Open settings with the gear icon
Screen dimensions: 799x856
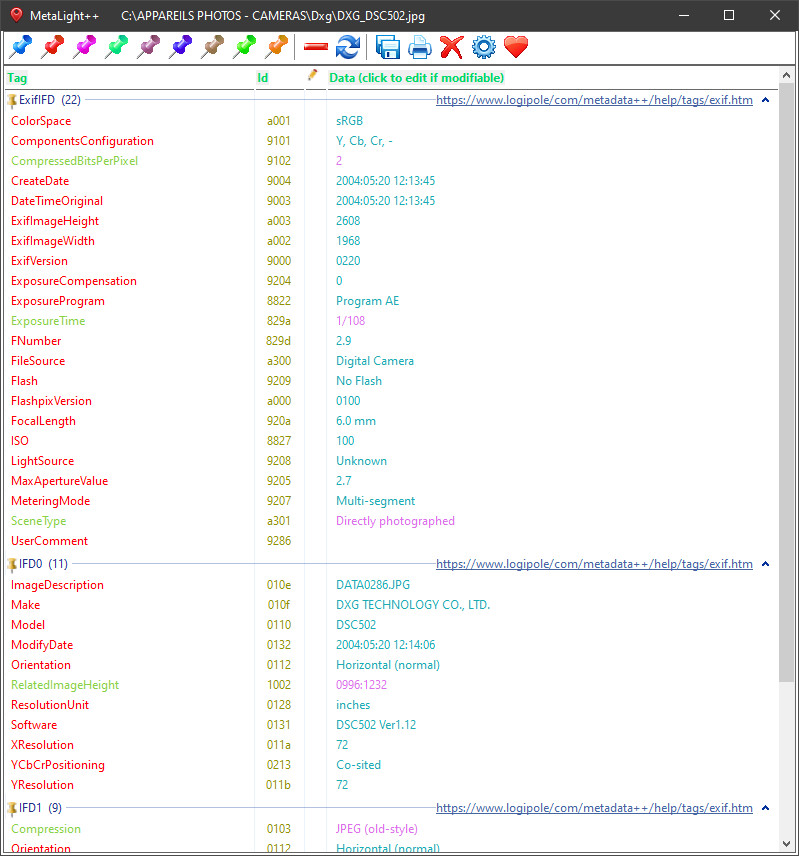(484, 47)
